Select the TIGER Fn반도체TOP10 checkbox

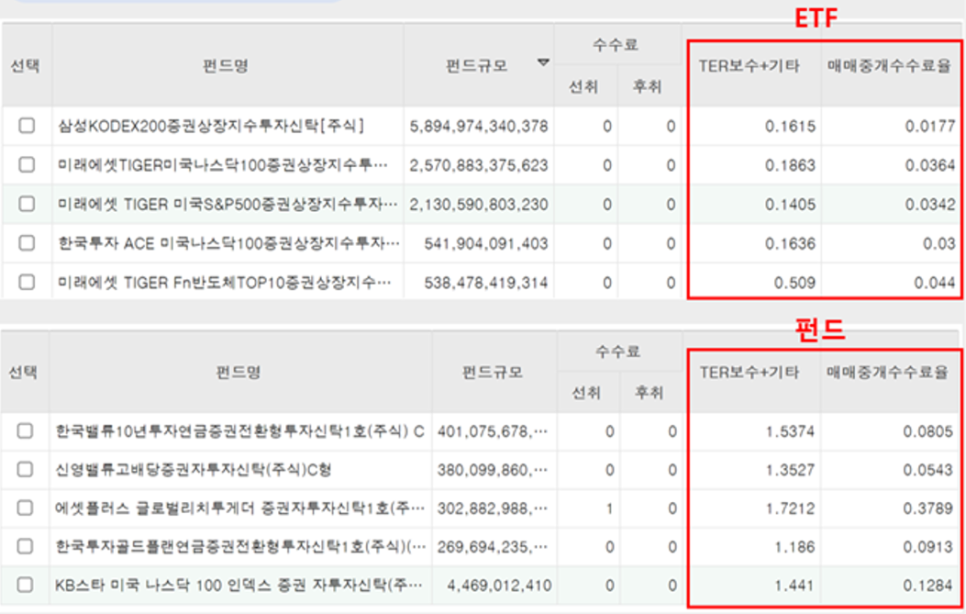(26, 282)
